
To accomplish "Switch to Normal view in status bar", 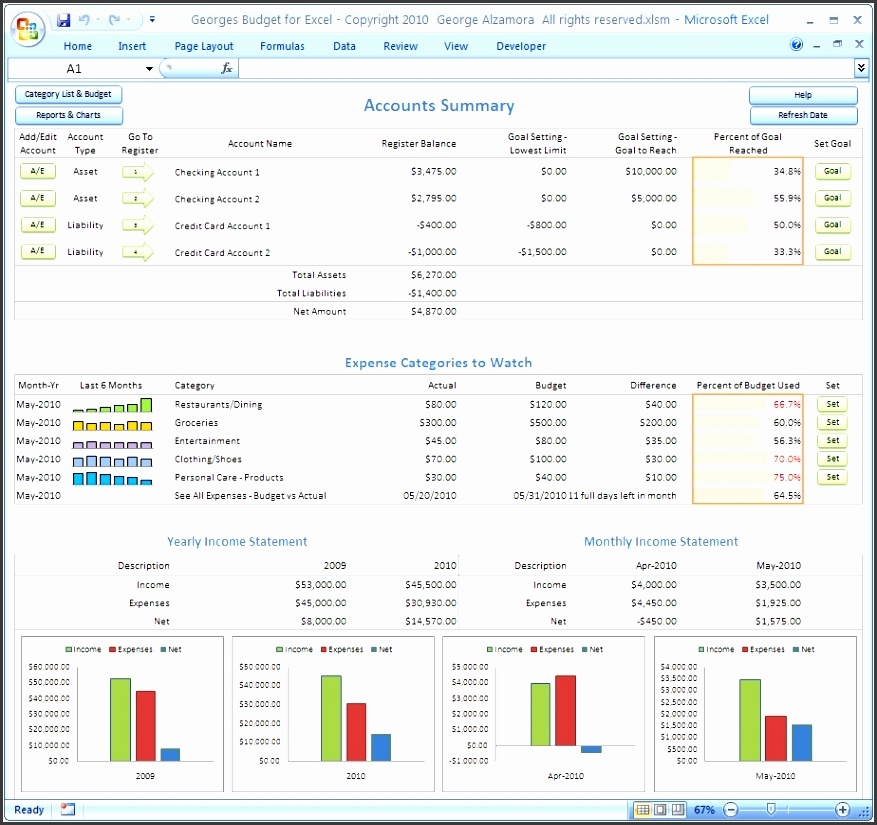I will (643, 809).
